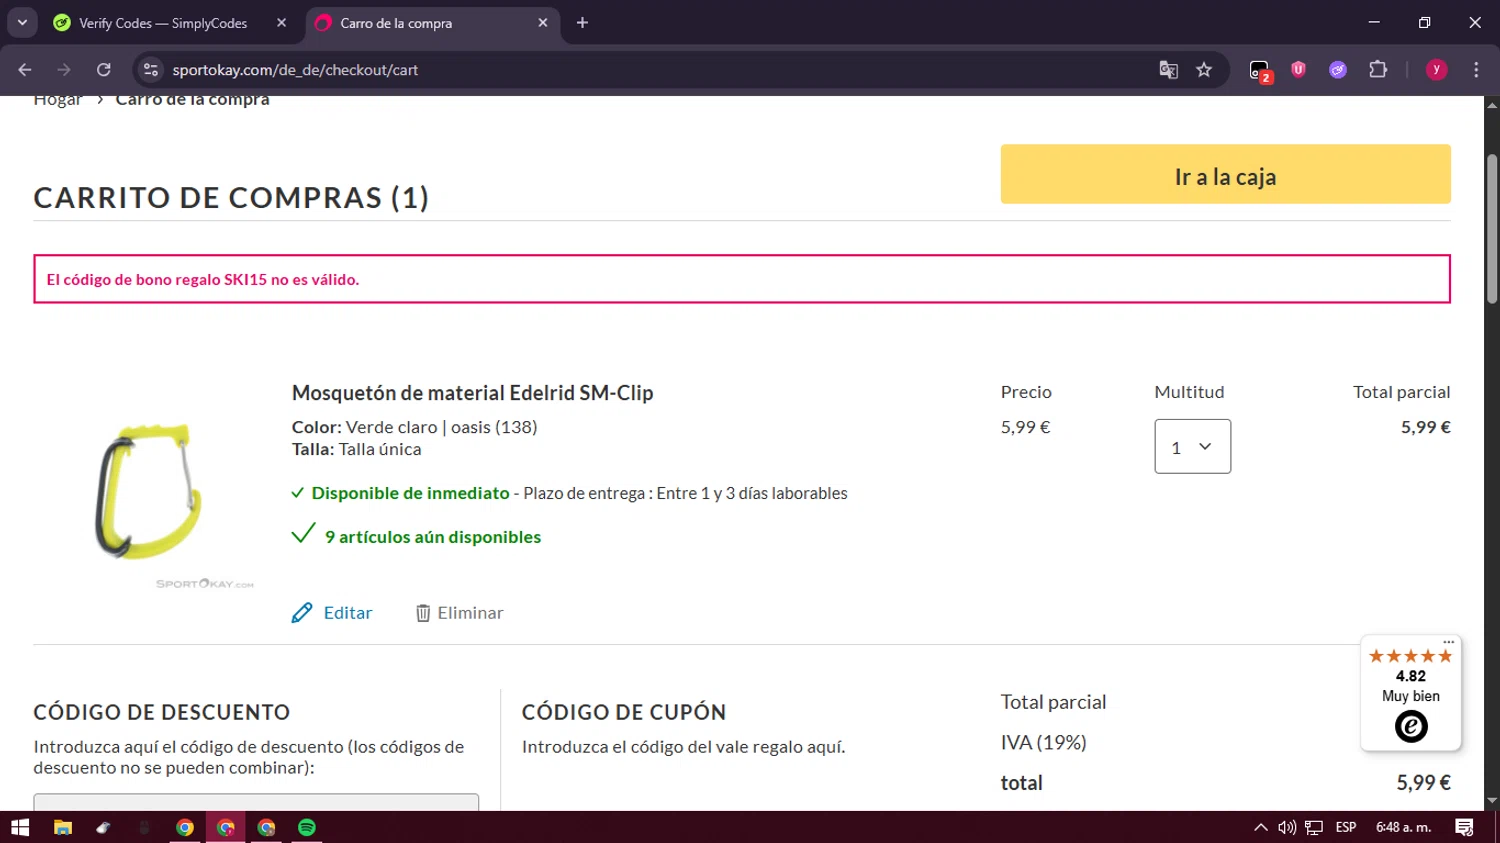Open the rating badge three-dot menu
Image resolution: width=1500 pixels, height=843 pixels.
click(x=1448, y=642)
